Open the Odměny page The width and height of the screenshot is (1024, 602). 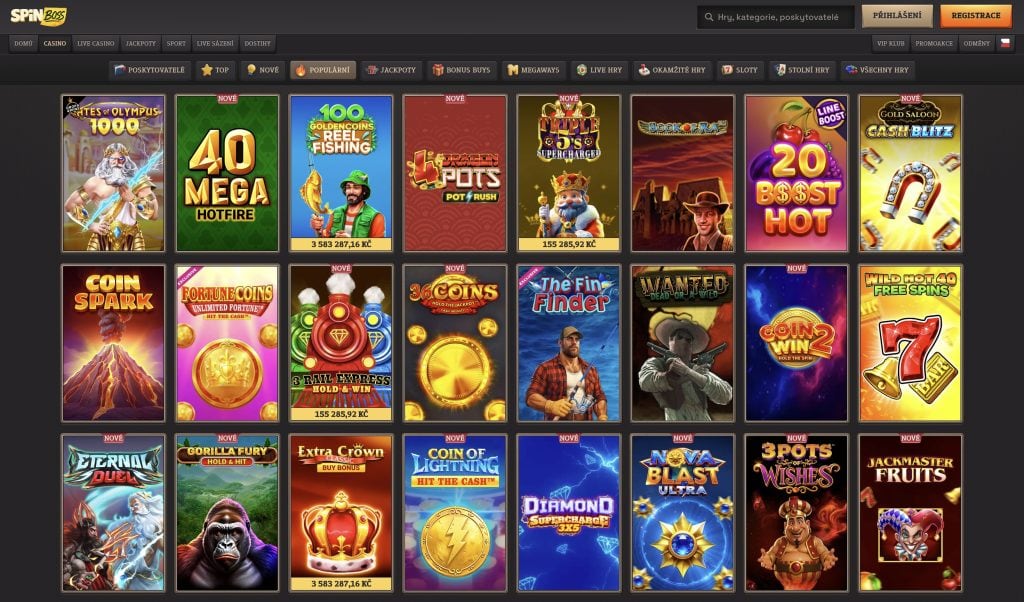pos(977,44)
